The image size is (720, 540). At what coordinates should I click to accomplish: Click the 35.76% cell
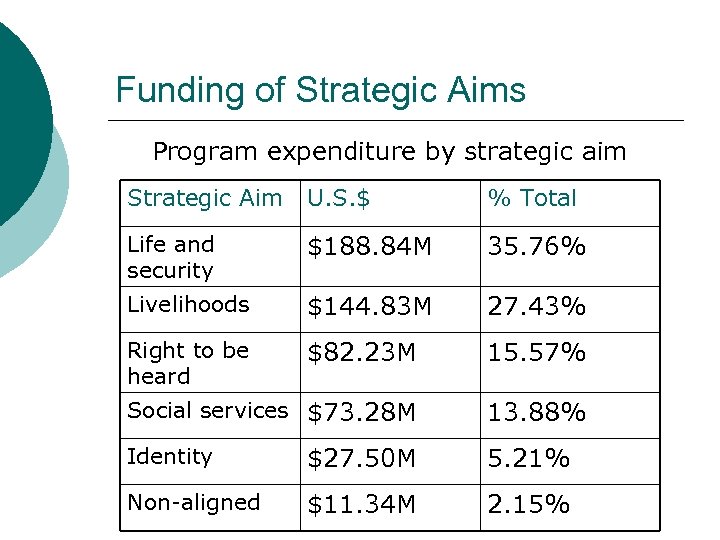(x=536, y=247)
